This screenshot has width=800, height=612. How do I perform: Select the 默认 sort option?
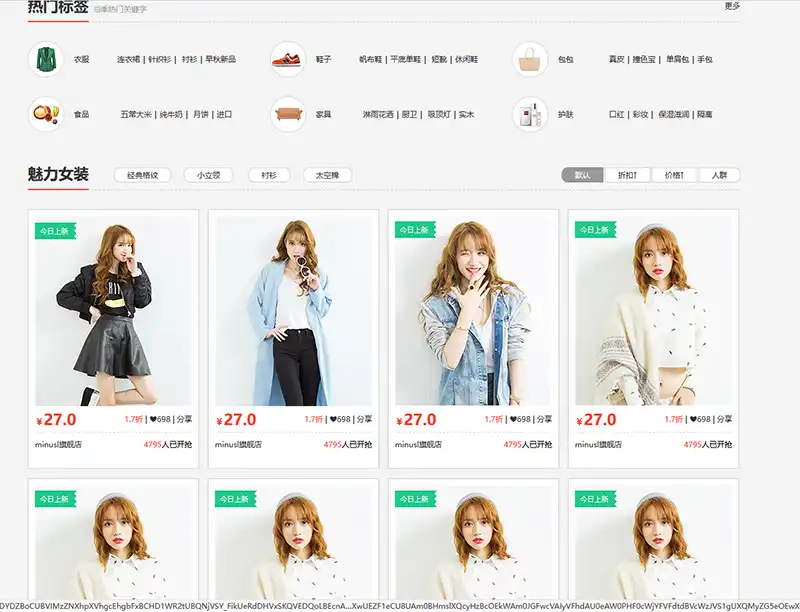(582, 175)
